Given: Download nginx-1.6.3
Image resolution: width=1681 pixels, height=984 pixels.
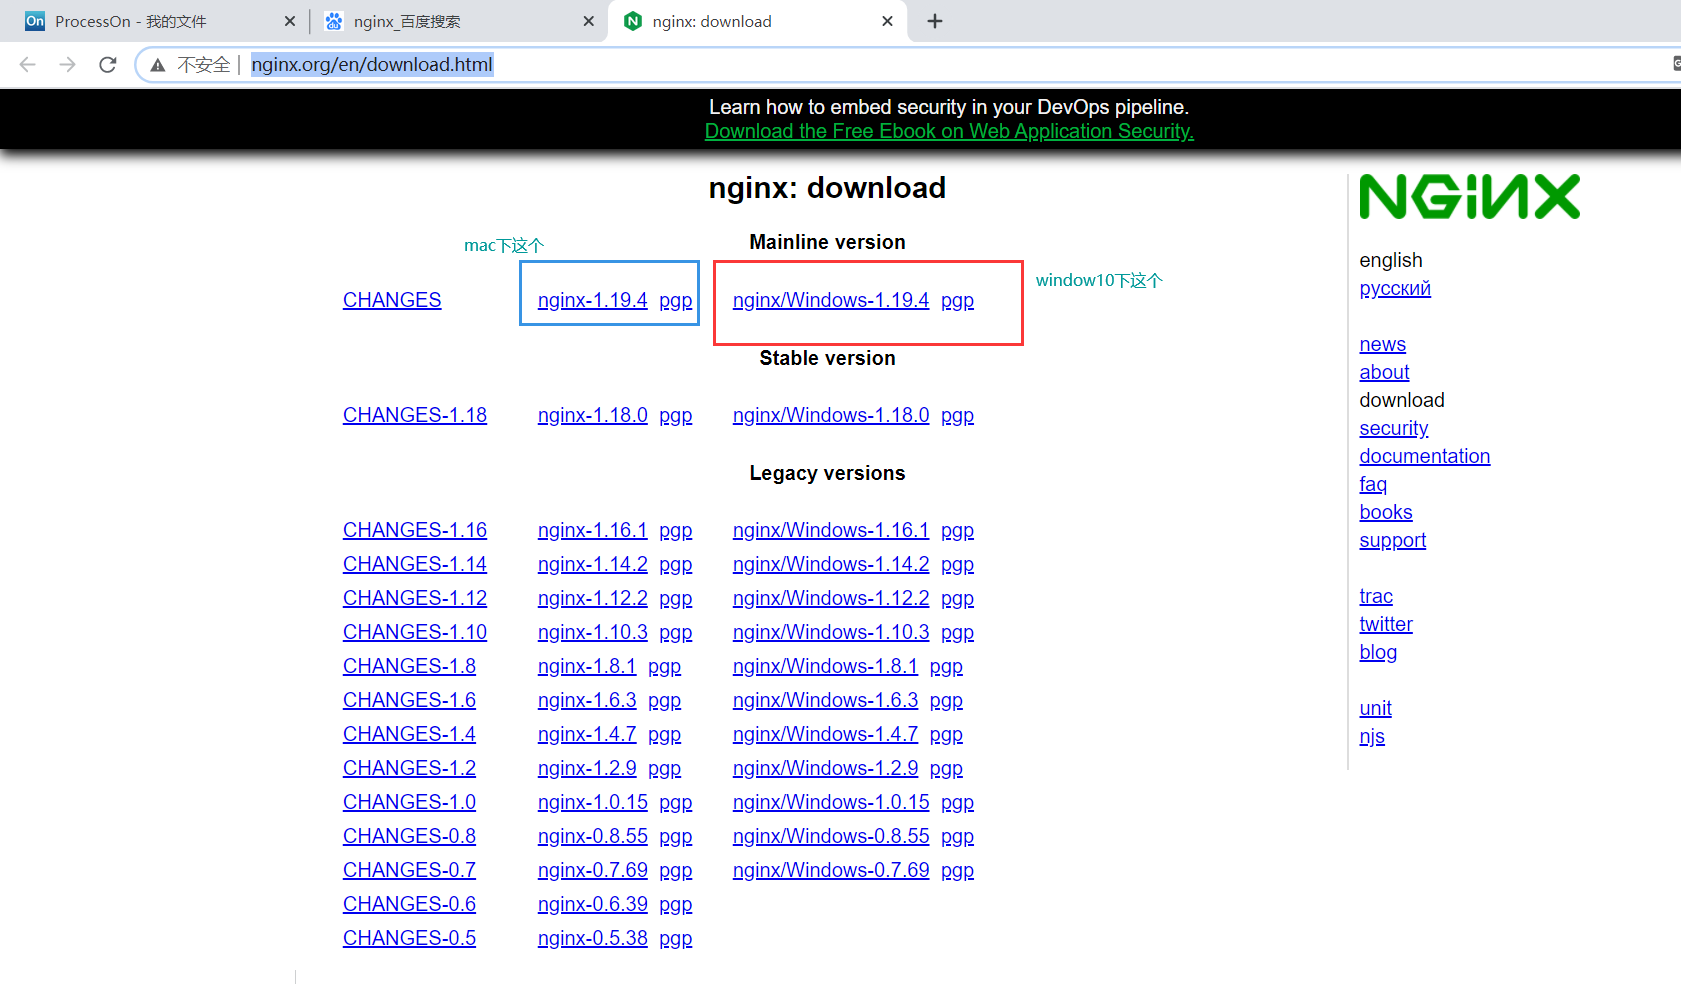Looking at the screenshot, I should tap(587, 700).
